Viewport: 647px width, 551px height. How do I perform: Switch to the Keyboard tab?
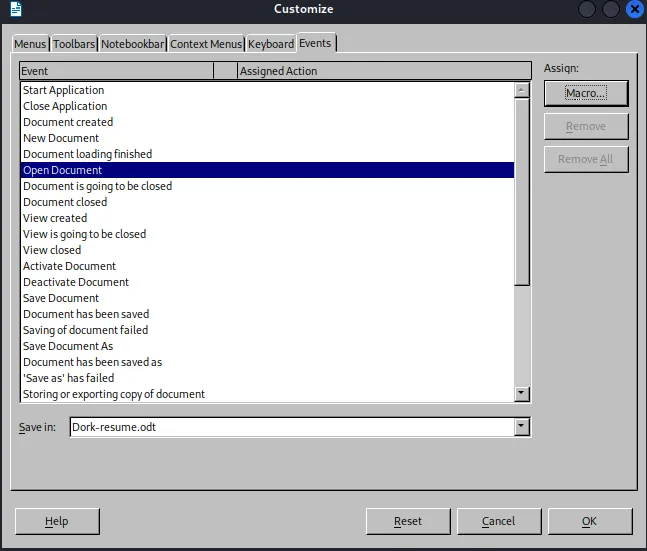(x=271, y=44)
